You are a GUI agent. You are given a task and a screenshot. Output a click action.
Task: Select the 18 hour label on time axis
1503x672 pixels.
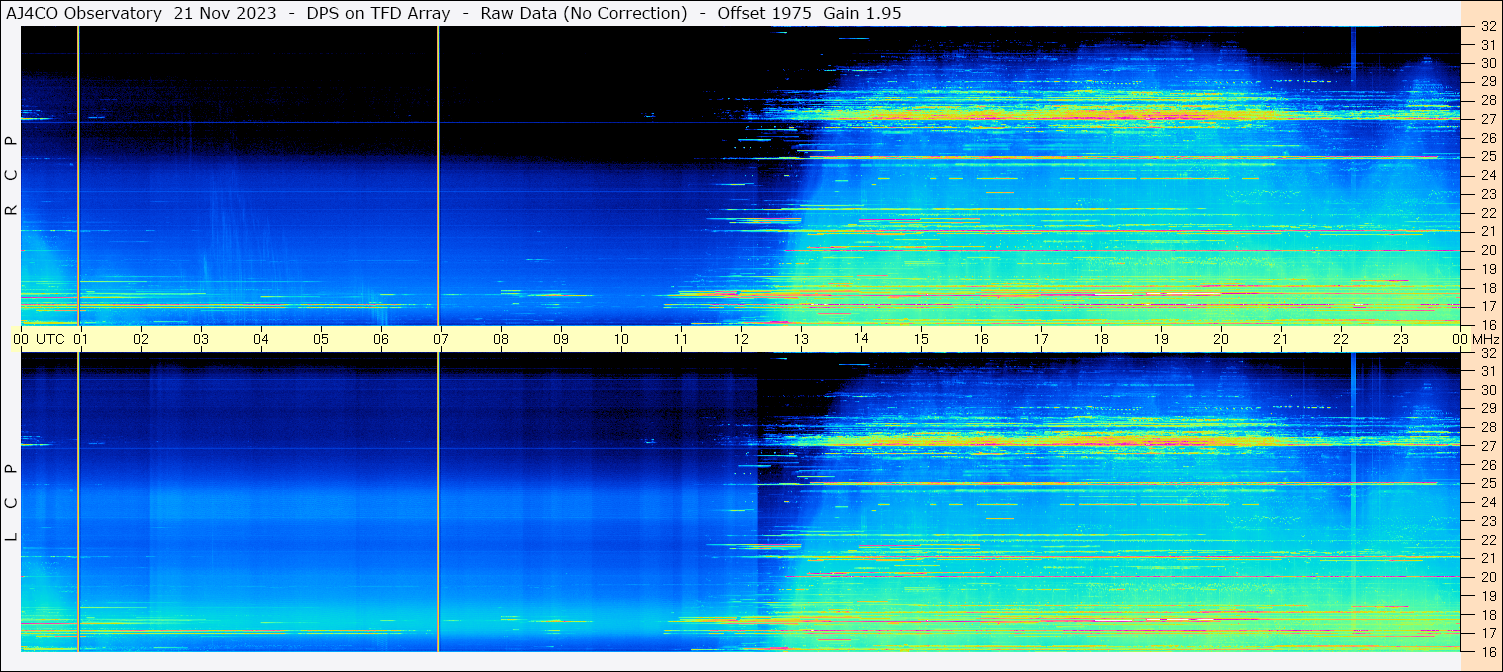tap(1101, 339)
